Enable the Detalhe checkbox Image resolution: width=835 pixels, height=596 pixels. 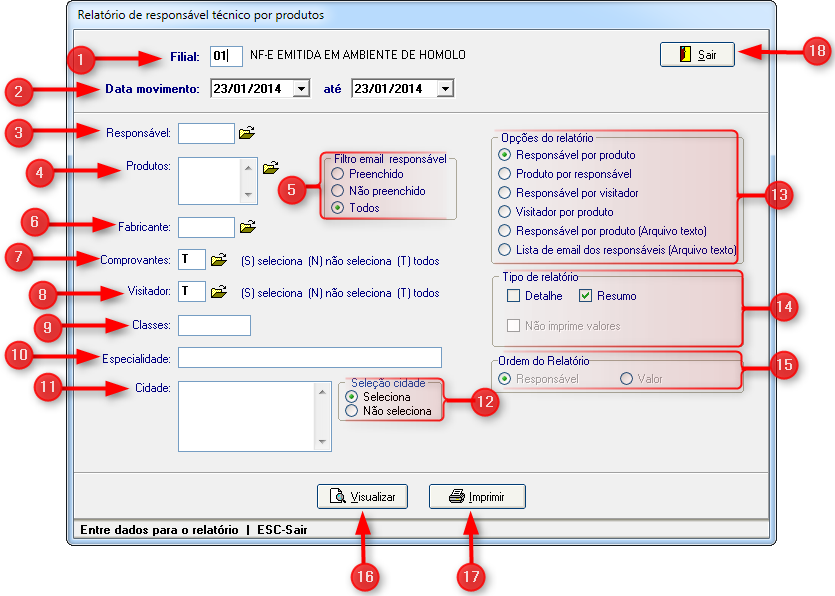pyautogui.click(x=514, y=296)
